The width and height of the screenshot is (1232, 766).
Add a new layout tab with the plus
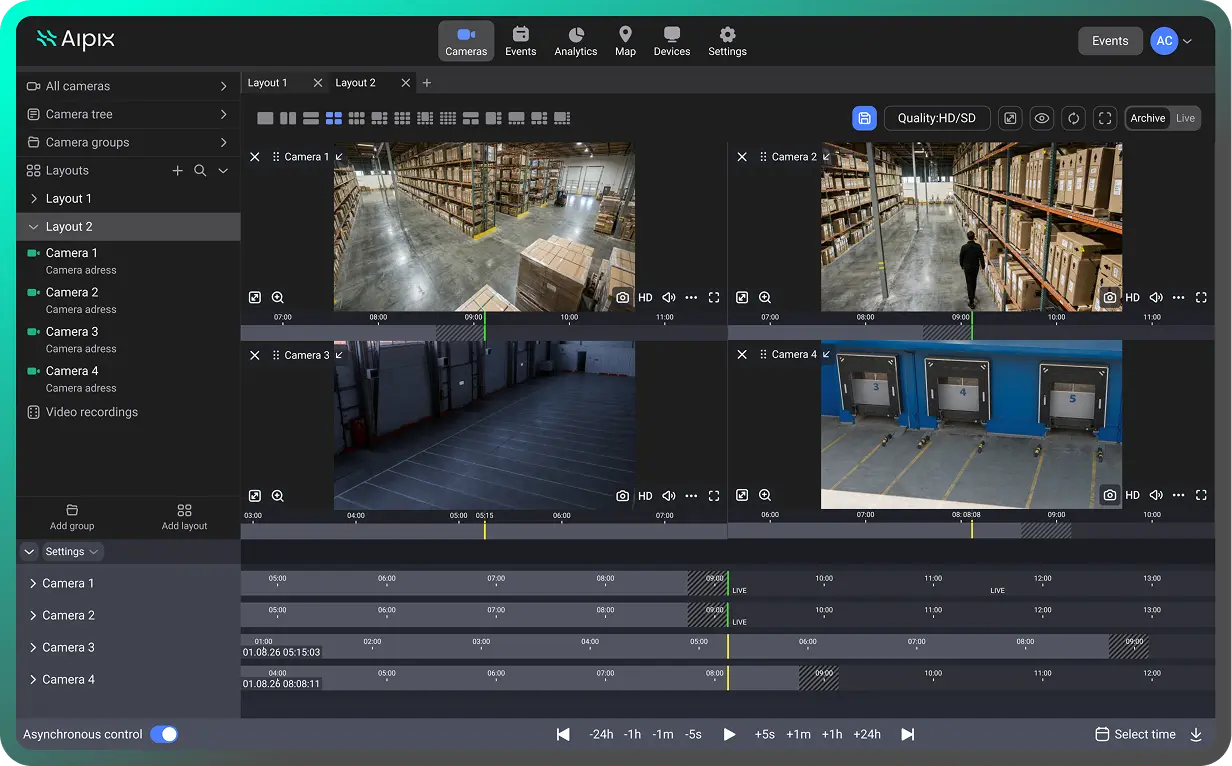click(x=426, y=83)
